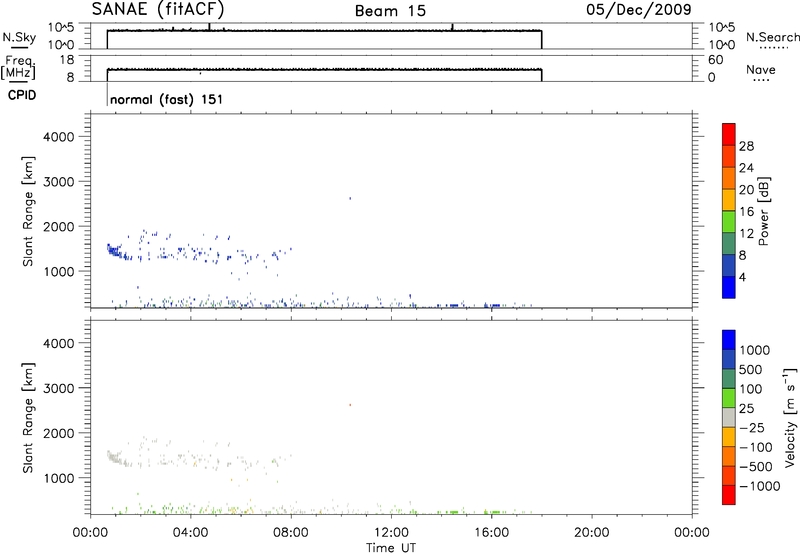Click the date 05/Dec/2009
Image resolution: width=800 pixels, height=554 pixels.
coord(639,9)
